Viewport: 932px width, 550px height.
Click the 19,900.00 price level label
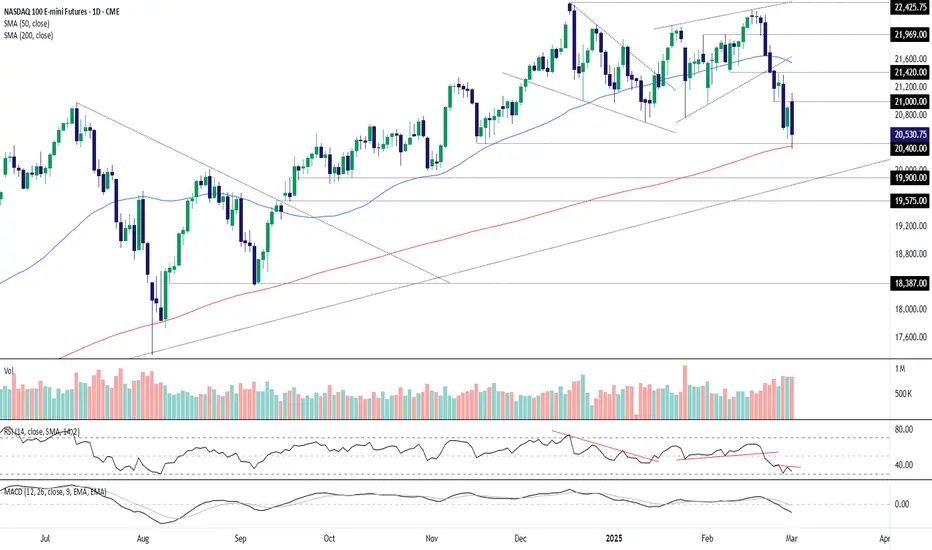pos(911,177)
